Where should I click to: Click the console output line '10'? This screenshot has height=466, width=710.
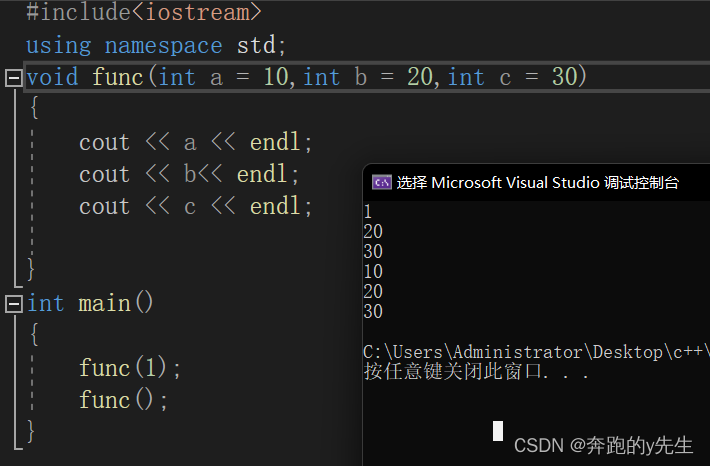click(x=373, y=272)
